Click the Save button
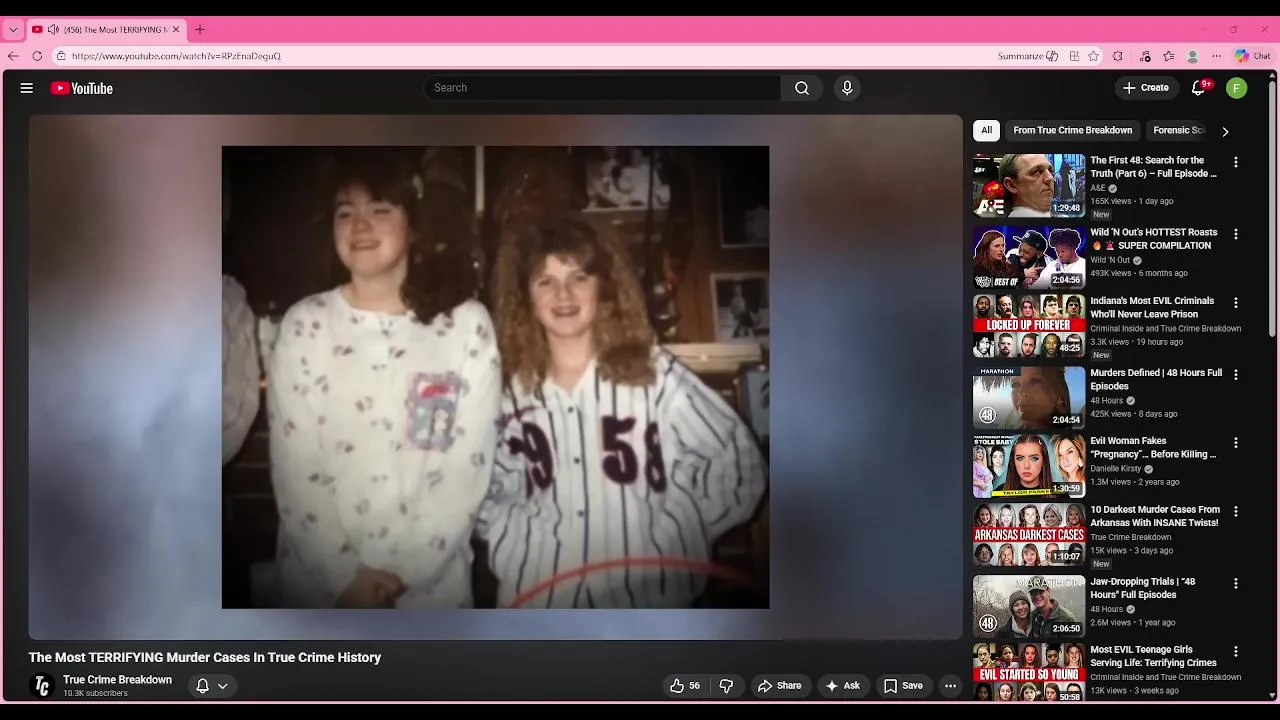The width and height of the screenshot is (1280, 720). 903,686
